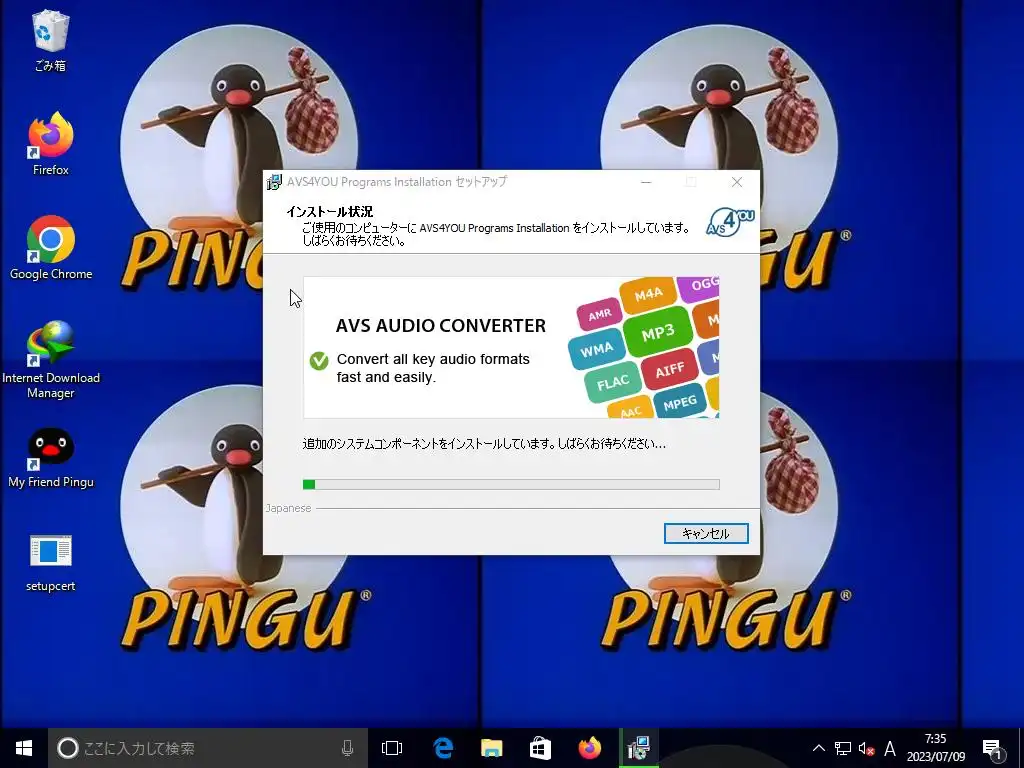Screen dimensions: 1024x768
Task: Click the MP3 format tile in banner
Action: pyautogui.click(x=657, y=333)
